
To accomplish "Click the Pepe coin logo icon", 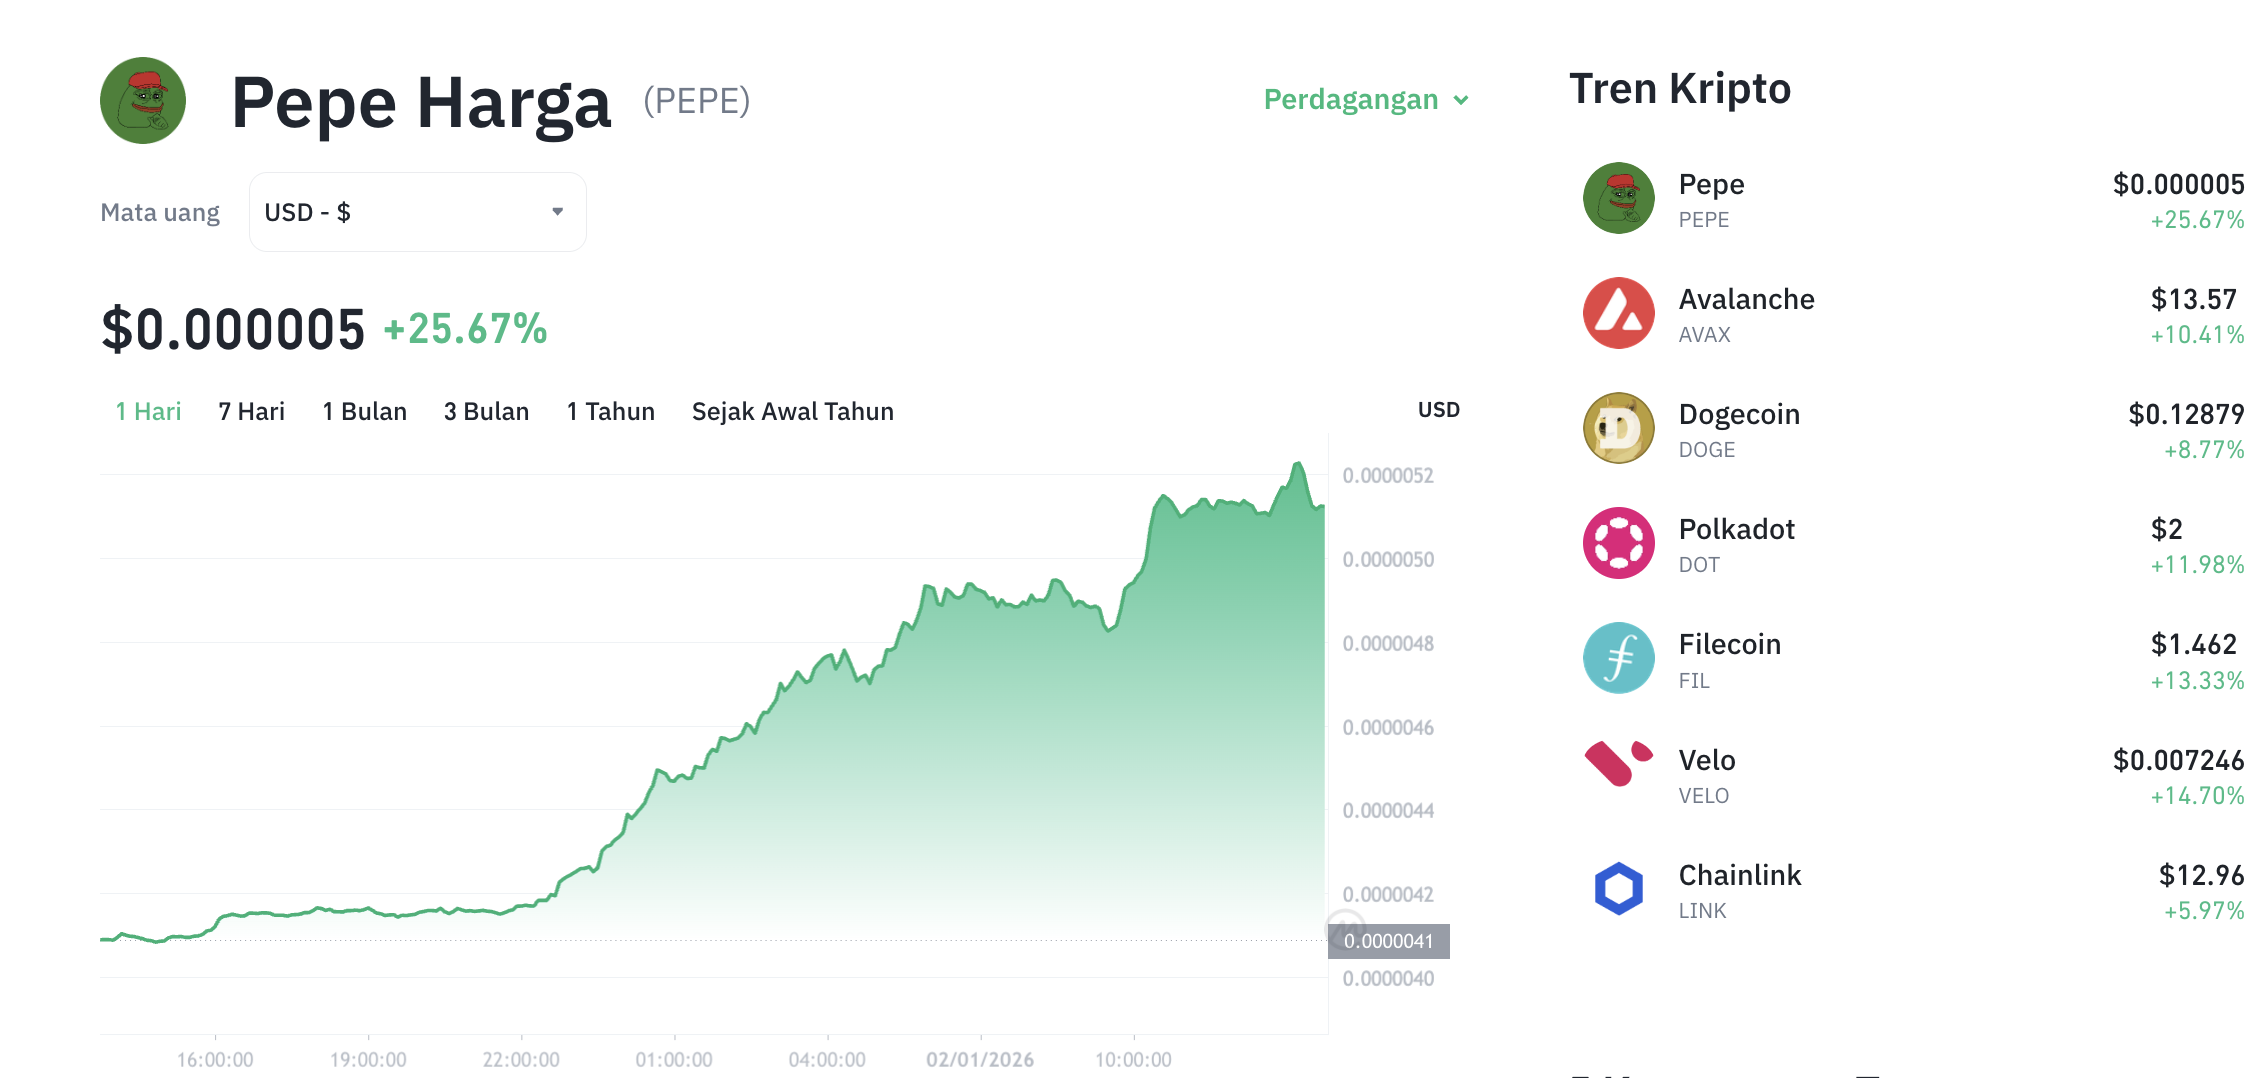I will point(1618,198).
